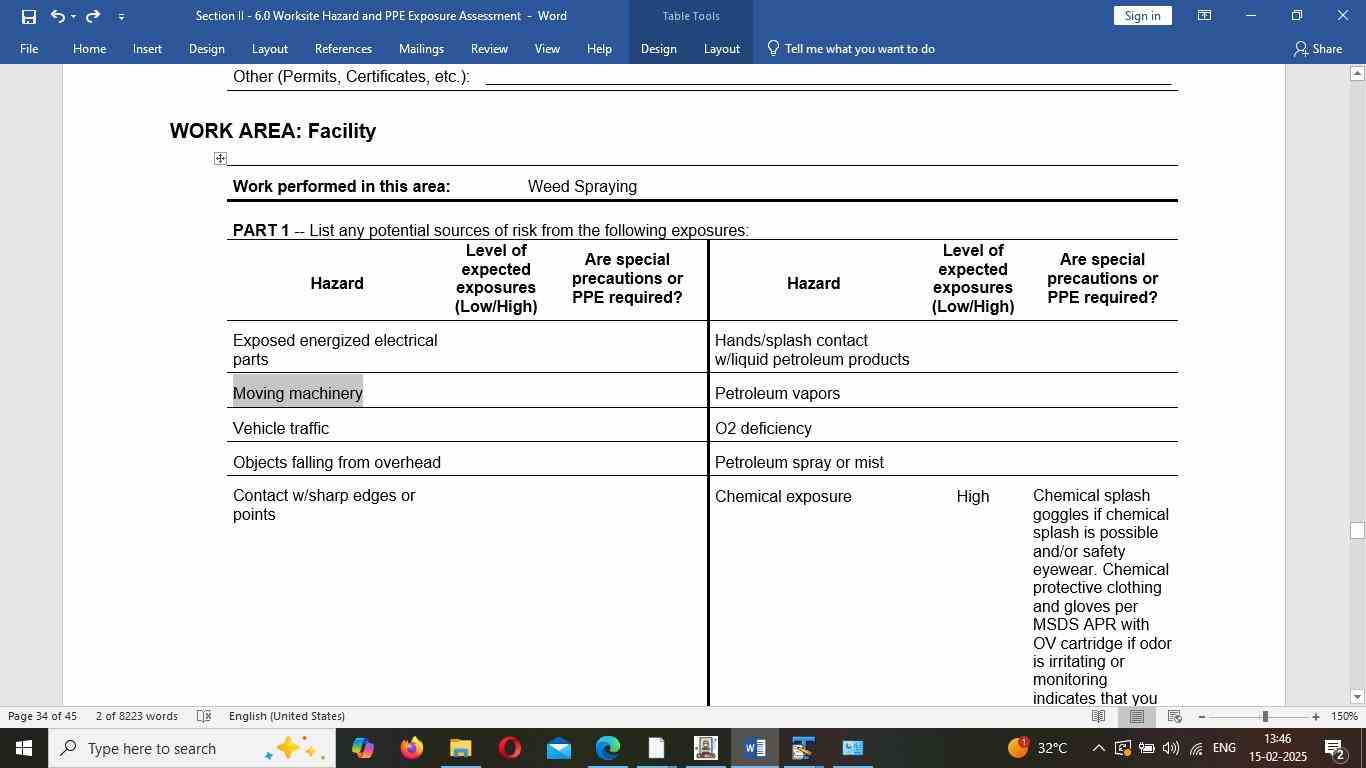Screen dimensions: 1366x768
Task: Switch to Read Mode view
Action: pyautogui.click(x=1098, y=716)
